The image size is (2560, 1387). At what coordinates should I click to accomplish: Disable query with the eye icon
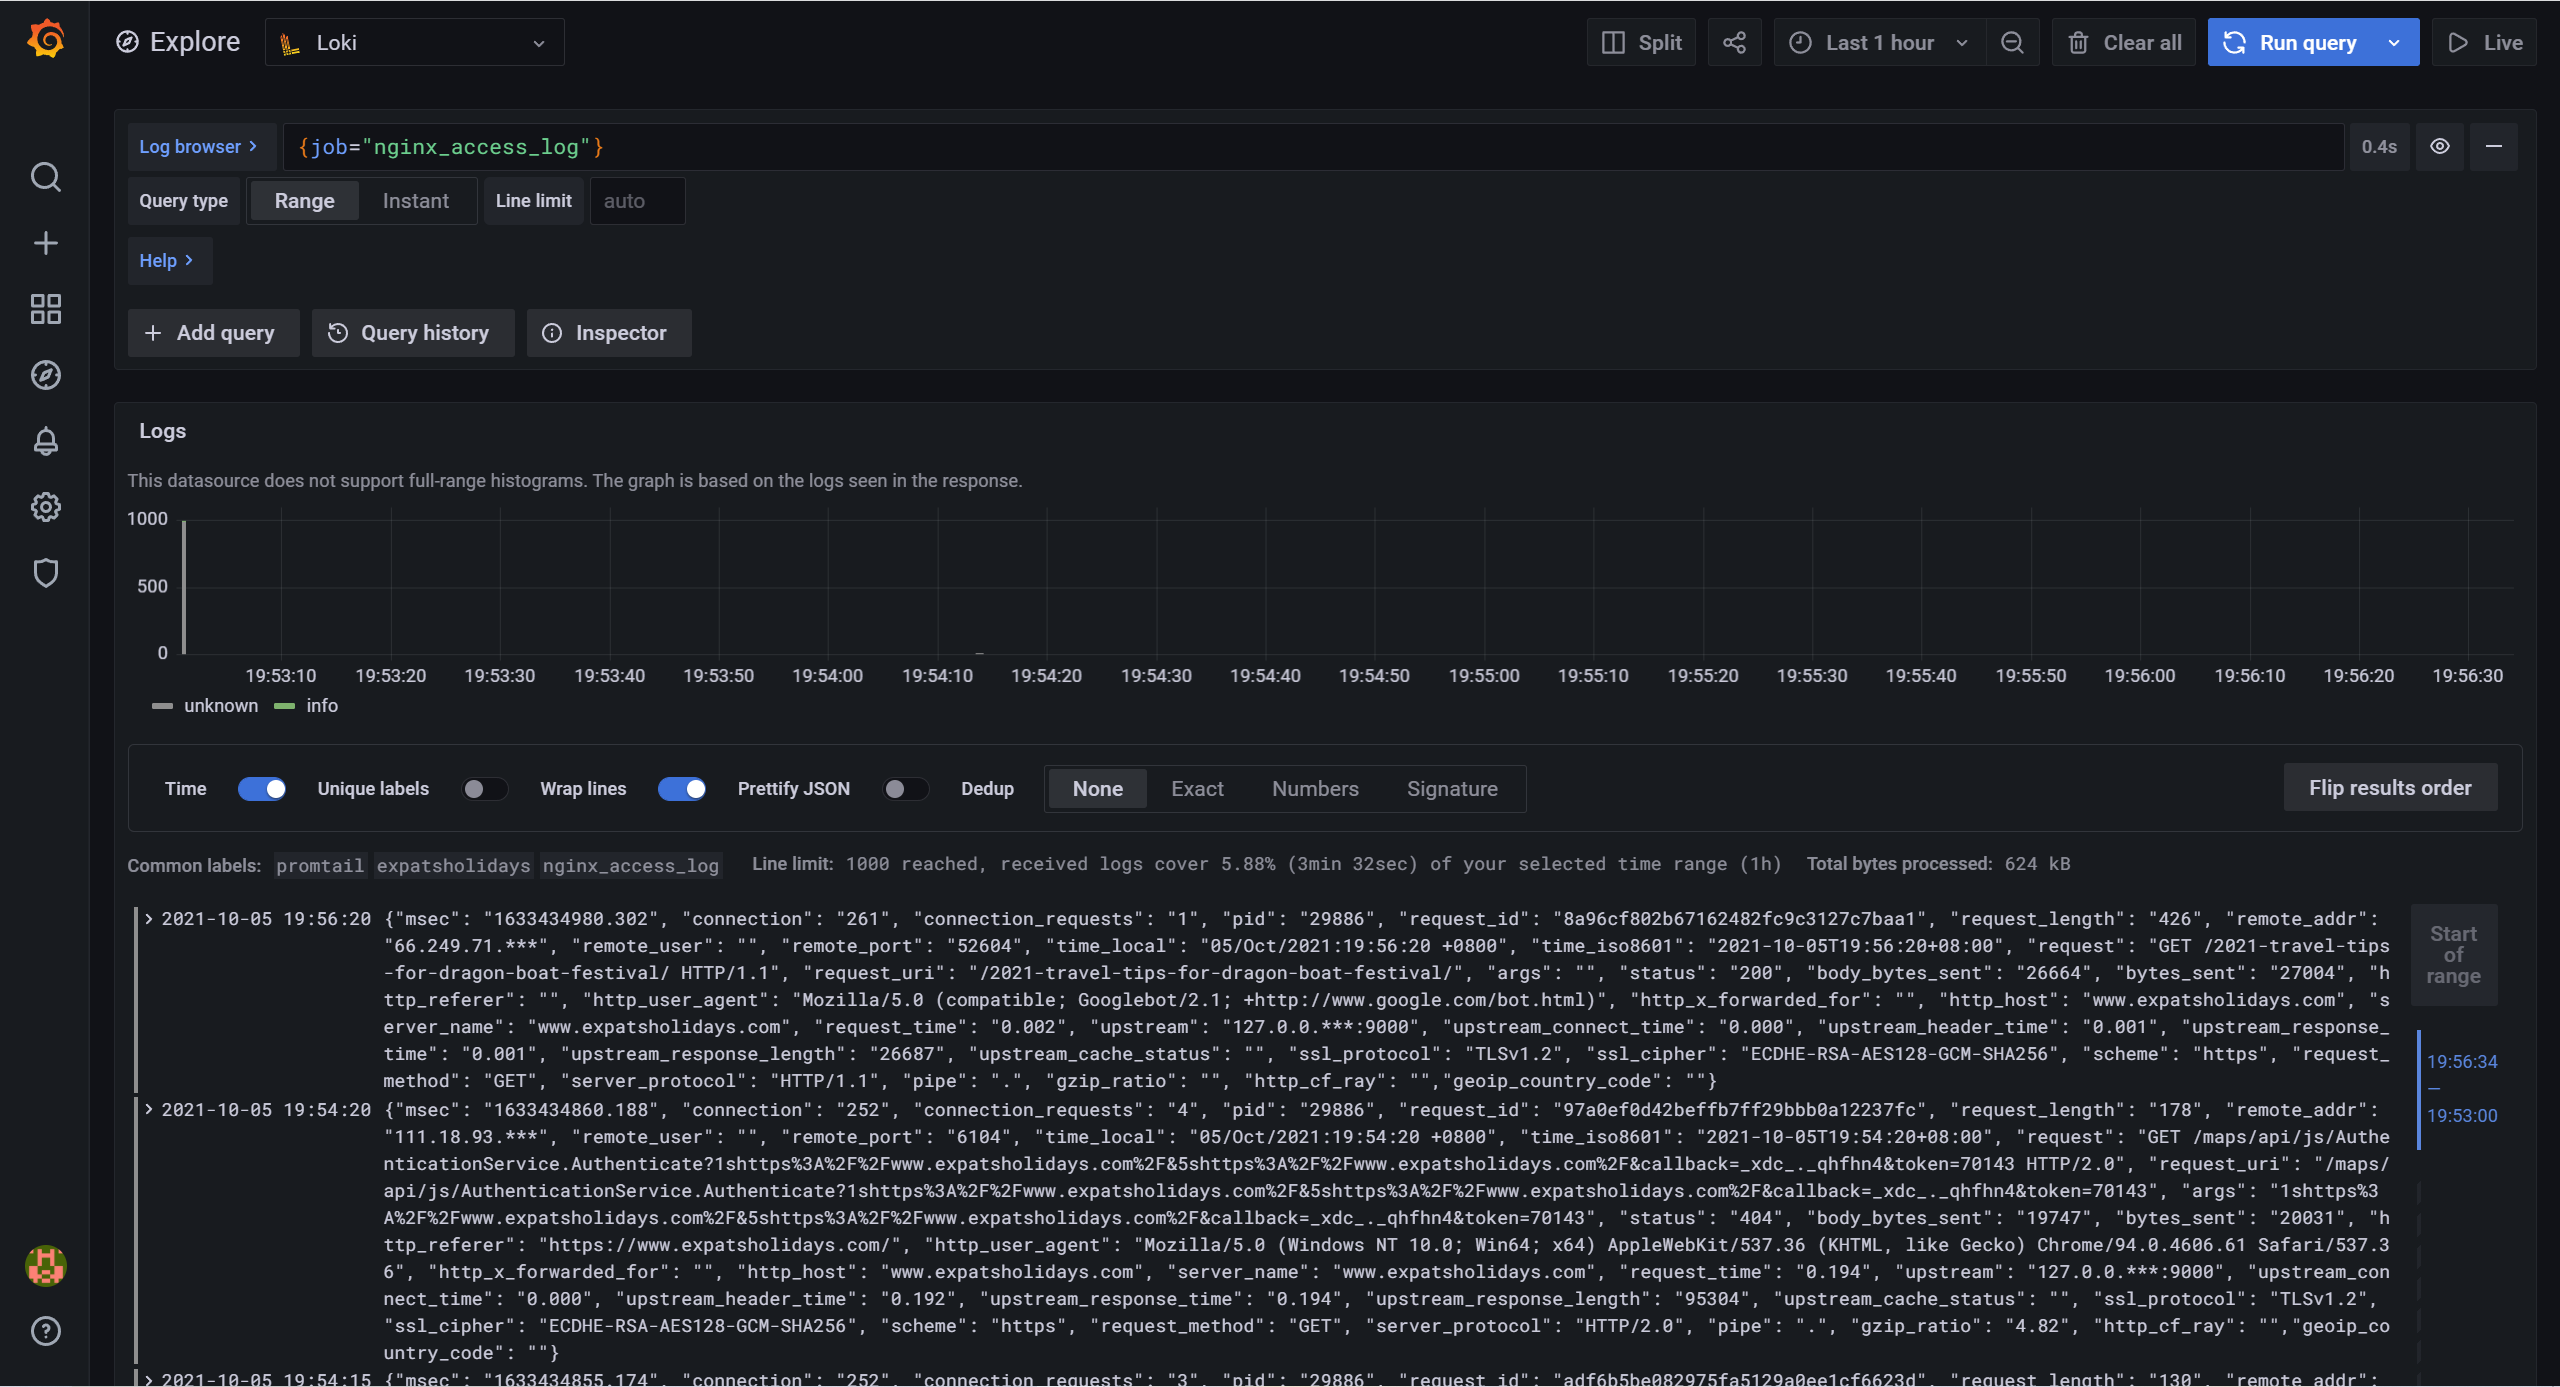(x=2440, y=147)
